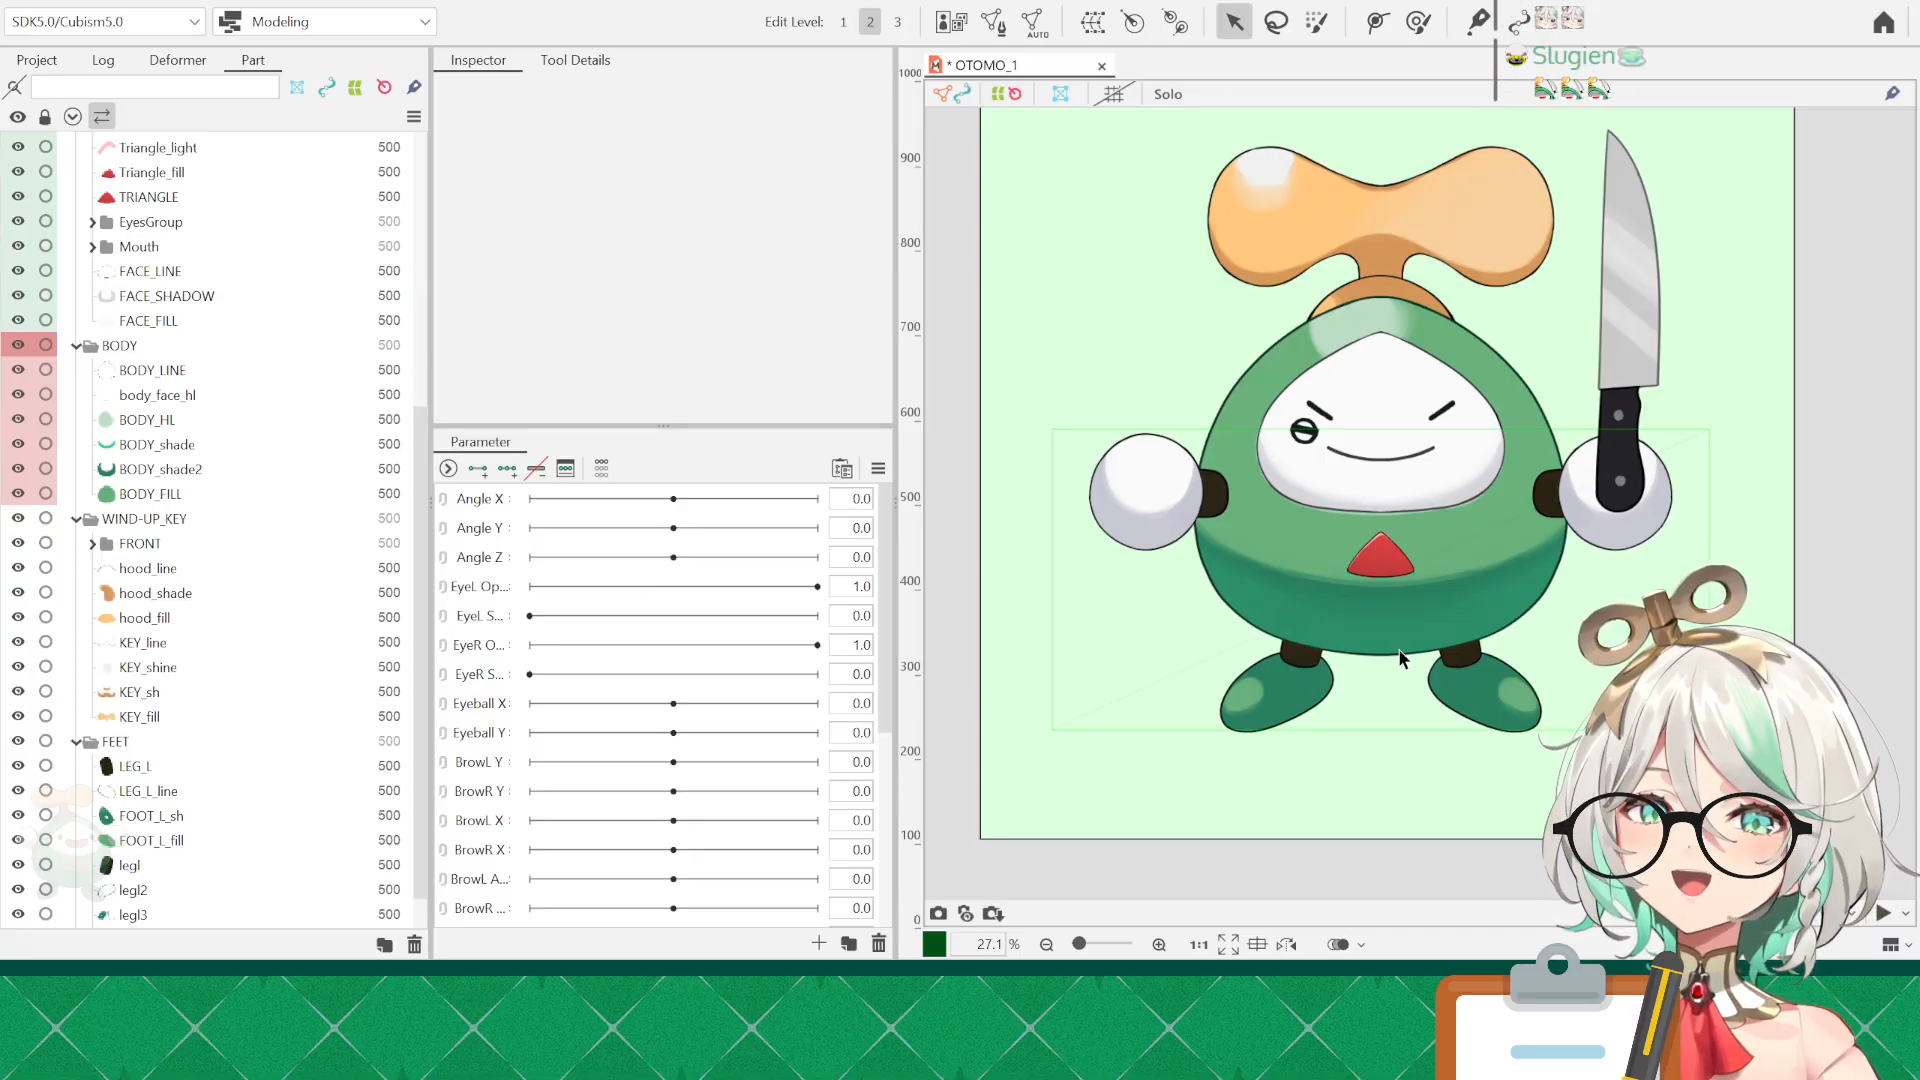Viewport: 1920px width, 1080px height.
Task: Hide the TRIANGLE layer with eye icon
Action: pyautogui.click(x=18, y=197)
